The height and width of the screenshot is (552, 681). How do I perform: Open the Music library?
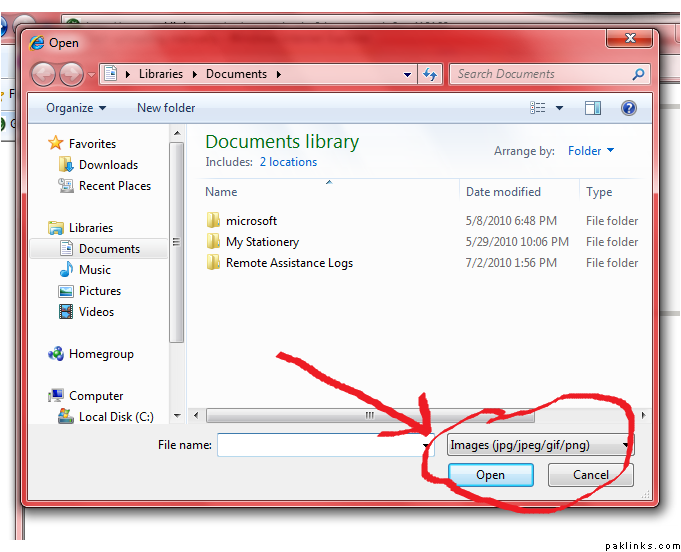click(x=95, y=270)
